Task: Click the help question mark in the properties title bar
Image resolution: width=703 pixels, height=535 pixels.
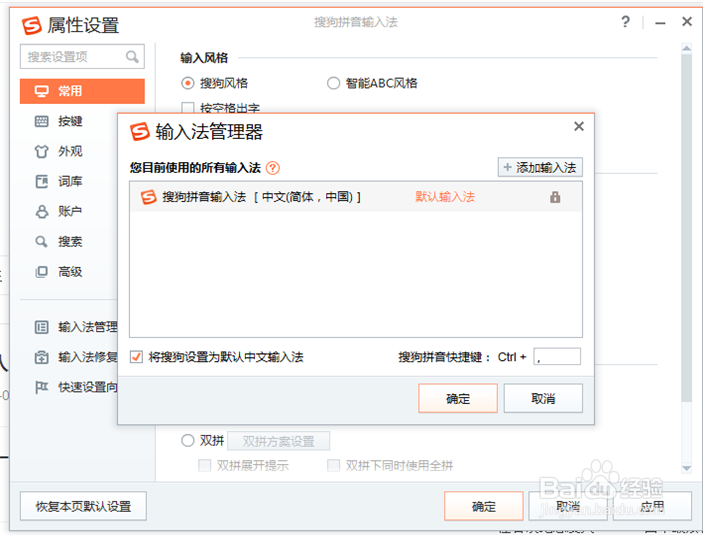Action: (x=625, y=22)
